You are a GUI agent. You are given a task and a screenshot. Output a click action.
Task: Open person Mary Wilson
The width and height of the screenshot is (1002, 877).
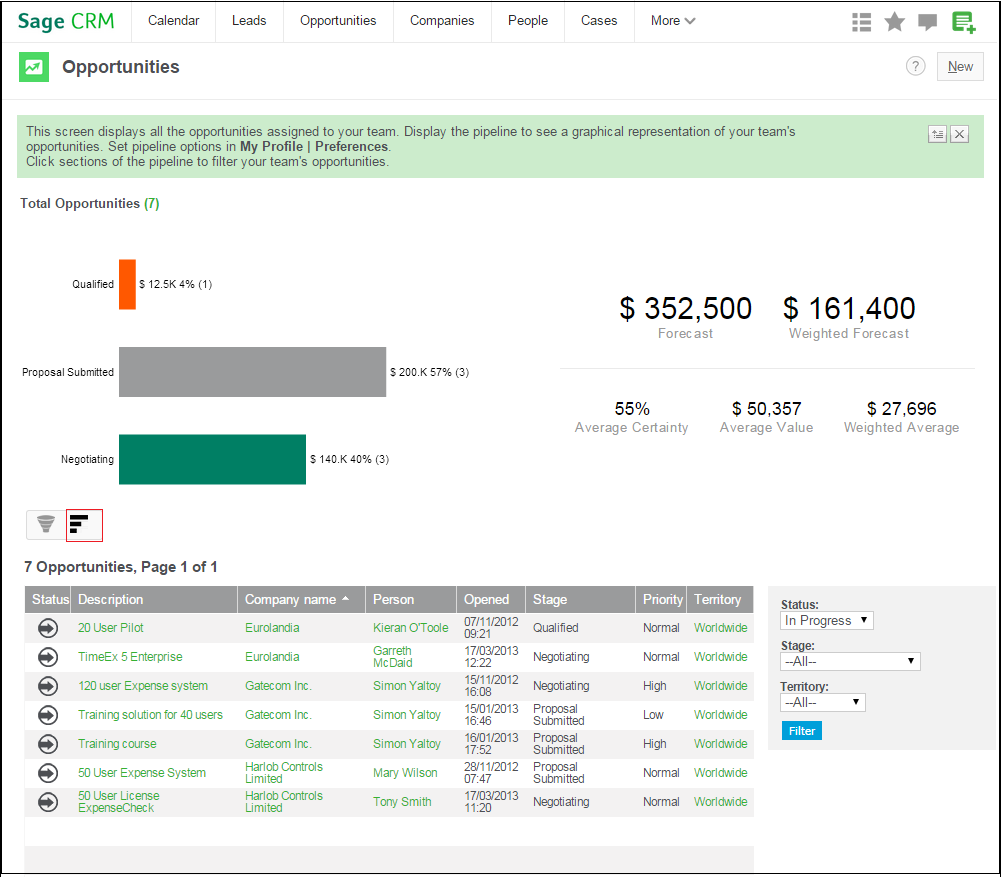click(405, 773)
